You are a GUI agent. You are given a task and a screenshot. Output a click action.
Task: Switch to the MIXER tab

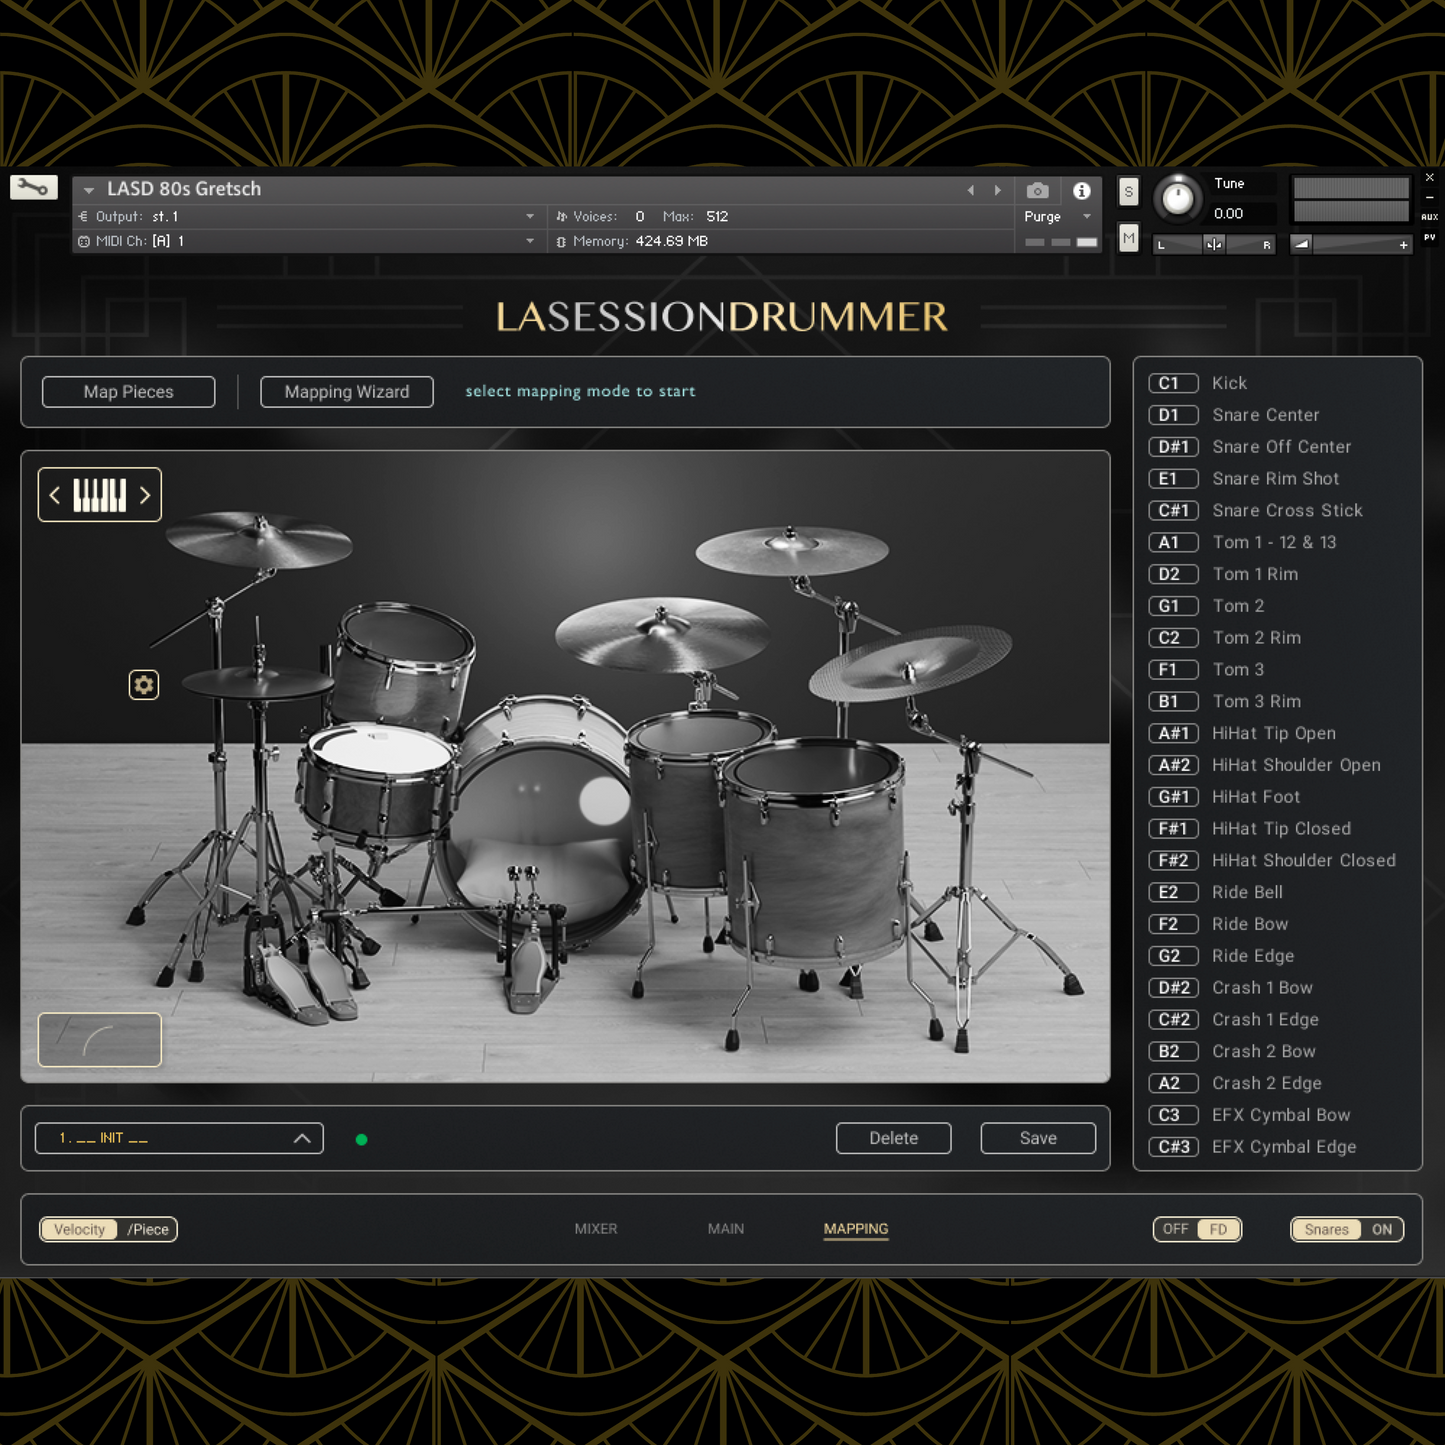click(596, 1229)
